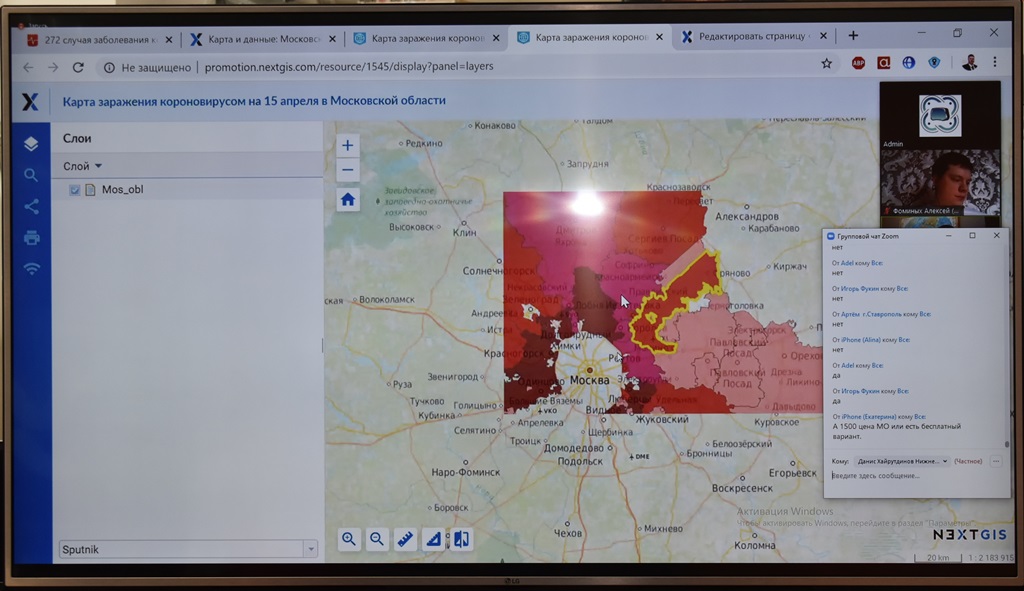Activate the ruler distance measurement tool
The width and height of the screenshot is (1024, 591).
pyautogui.click(x=406, y=539)
